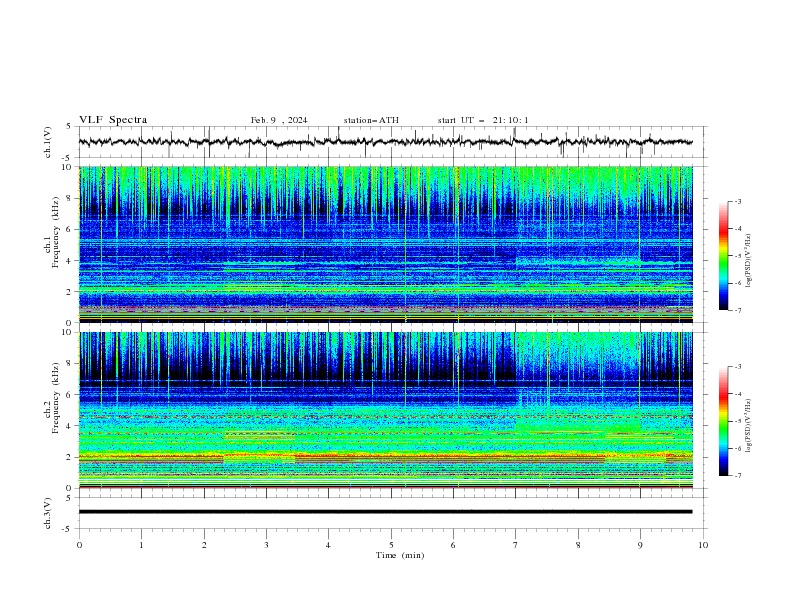This screenshot has height=612, width=792.
Task: Click the ch.1 PSD color scale bar
Action: (x=723, y=256)
